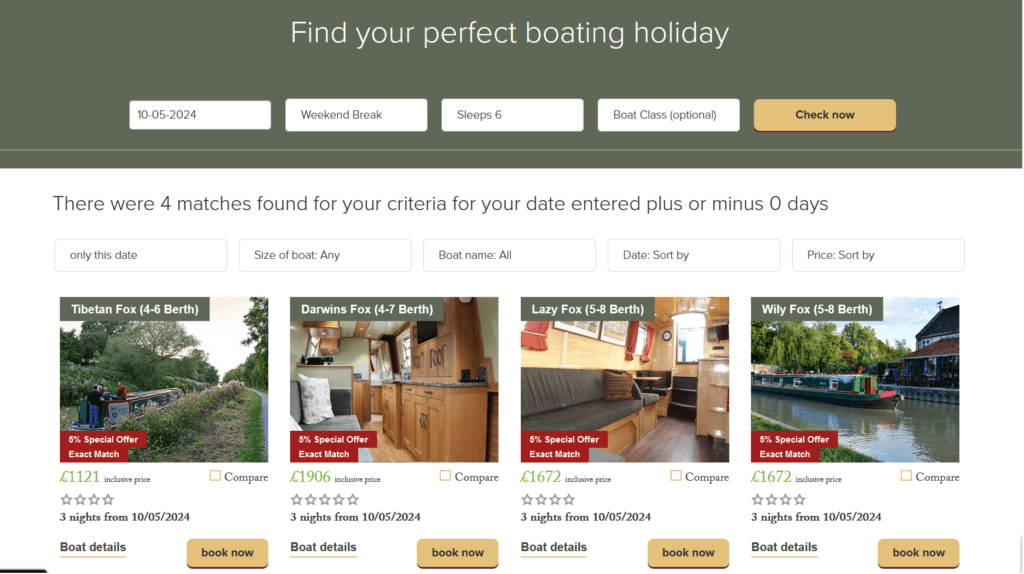The width and height of the screenshot is (1024, 574).
Task: Tick the Compare checkbox for Tibetan Fox
Action: [215, 476]
